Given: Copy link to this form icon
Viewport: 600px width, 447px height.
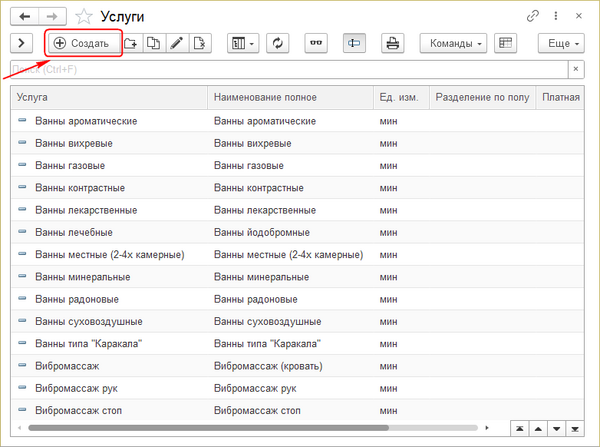Looking at the screenshot, I should pos(533,16).
